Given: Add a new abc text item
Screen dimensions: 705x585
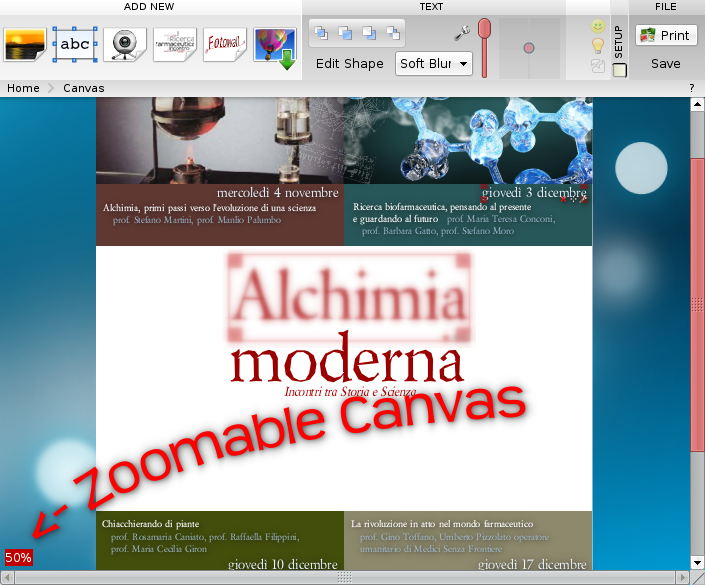Looking at the screenshot, I should point(75,44).
